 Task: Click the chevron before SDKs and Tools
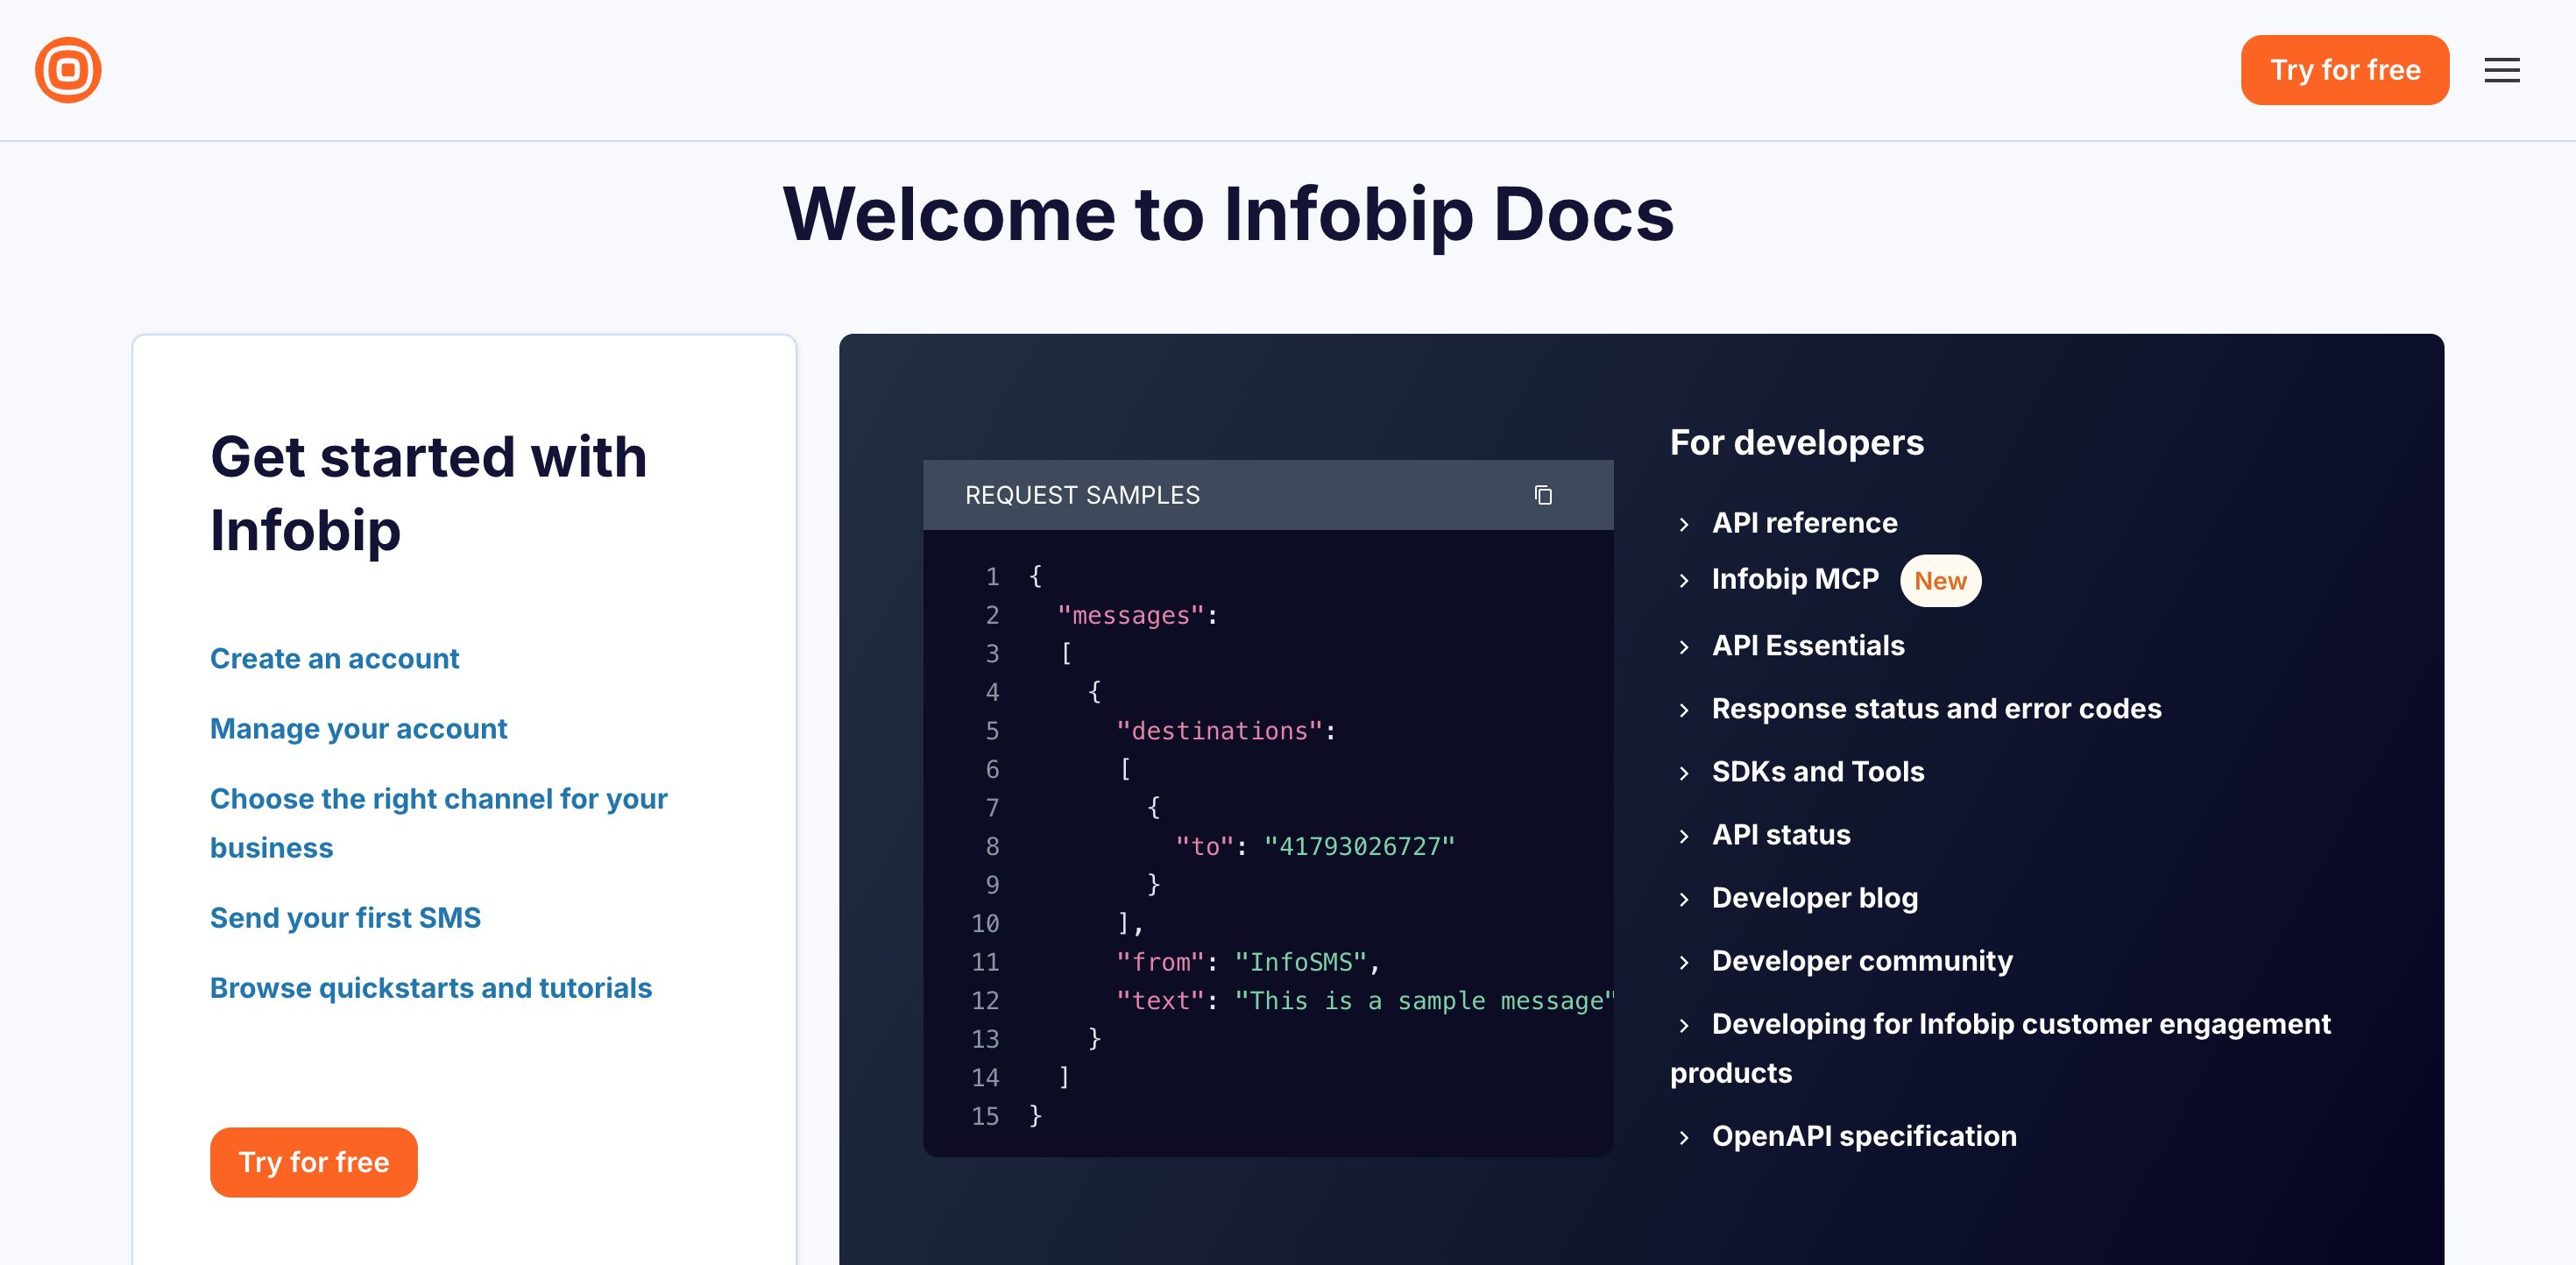[x=1683, y=774]
